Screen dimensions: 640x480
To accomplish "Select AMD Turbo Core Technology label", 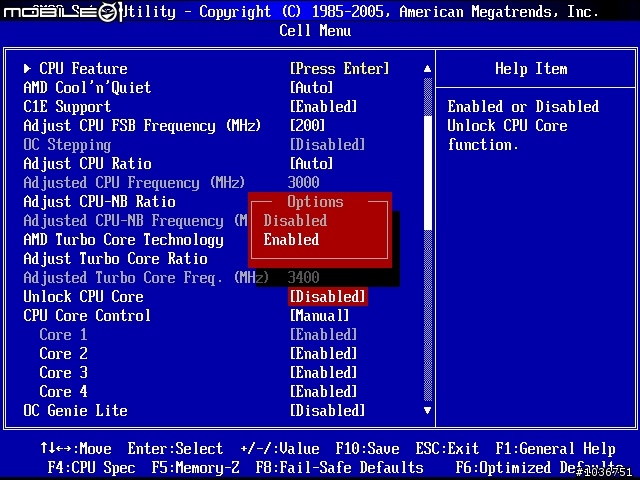I will coord(124,240).
